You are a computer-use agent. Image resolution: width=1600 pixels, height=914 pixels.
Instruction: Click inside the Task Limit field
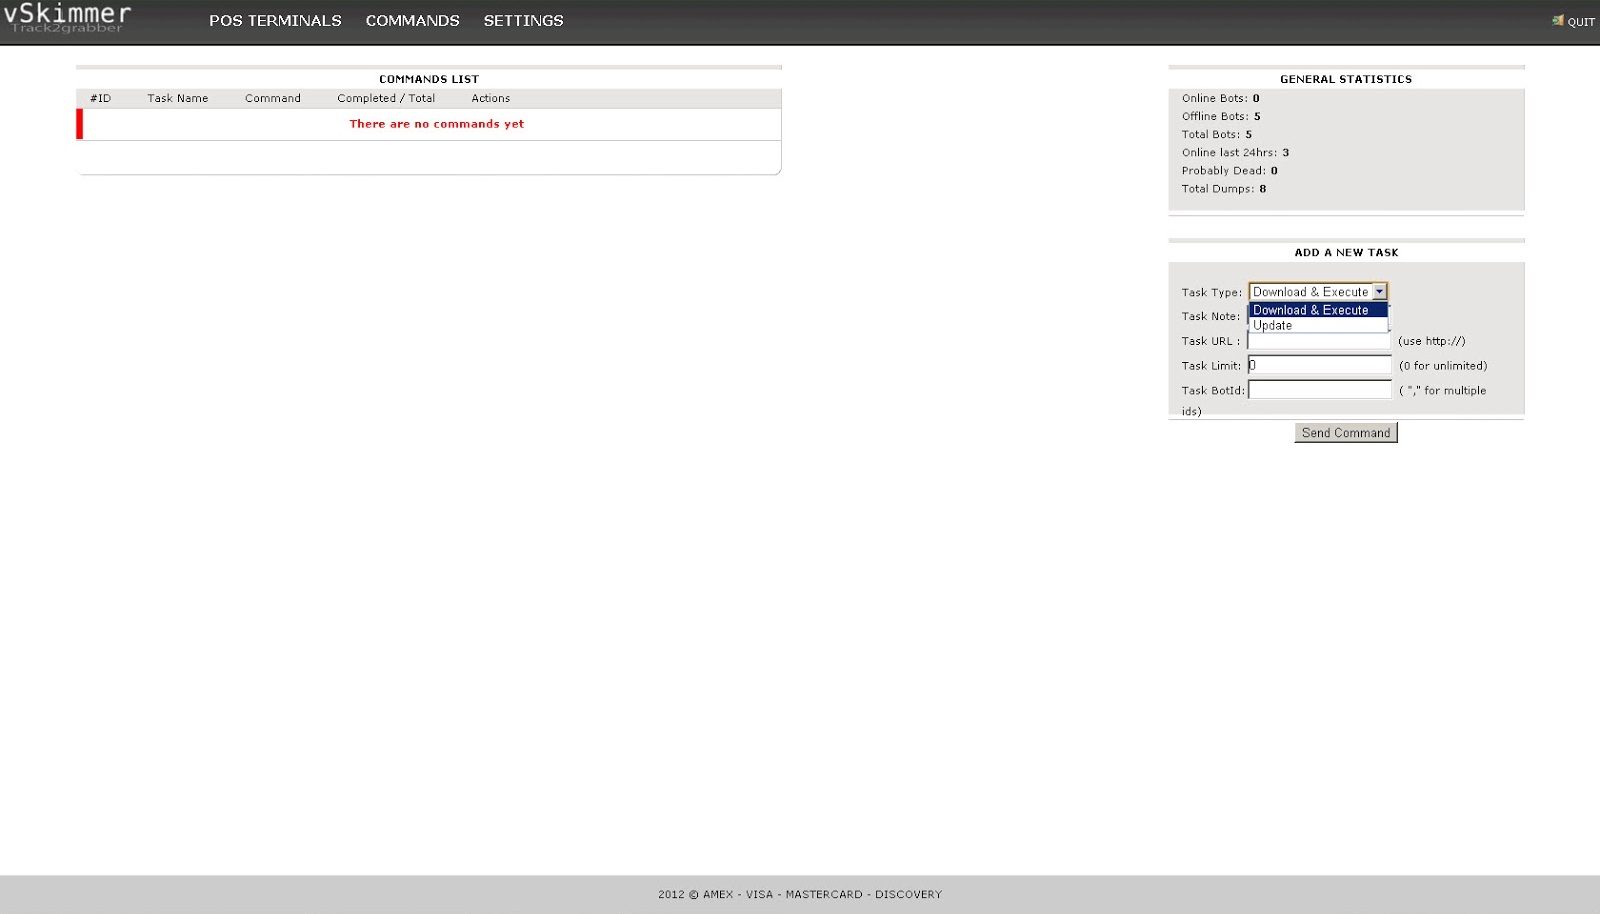pos(1319,366)
